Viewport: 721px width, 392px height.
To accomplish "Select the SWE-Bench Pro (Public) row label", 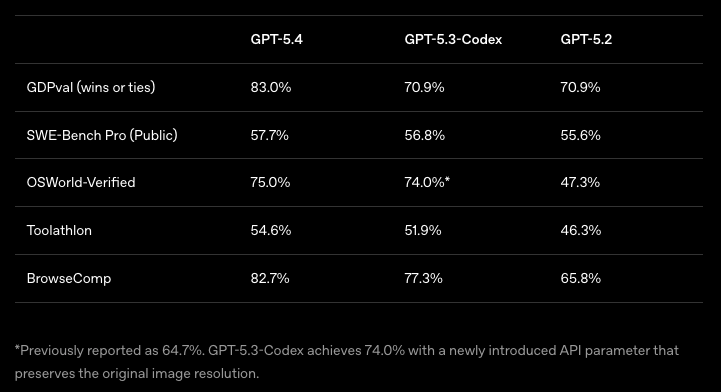I will (102, 135).
